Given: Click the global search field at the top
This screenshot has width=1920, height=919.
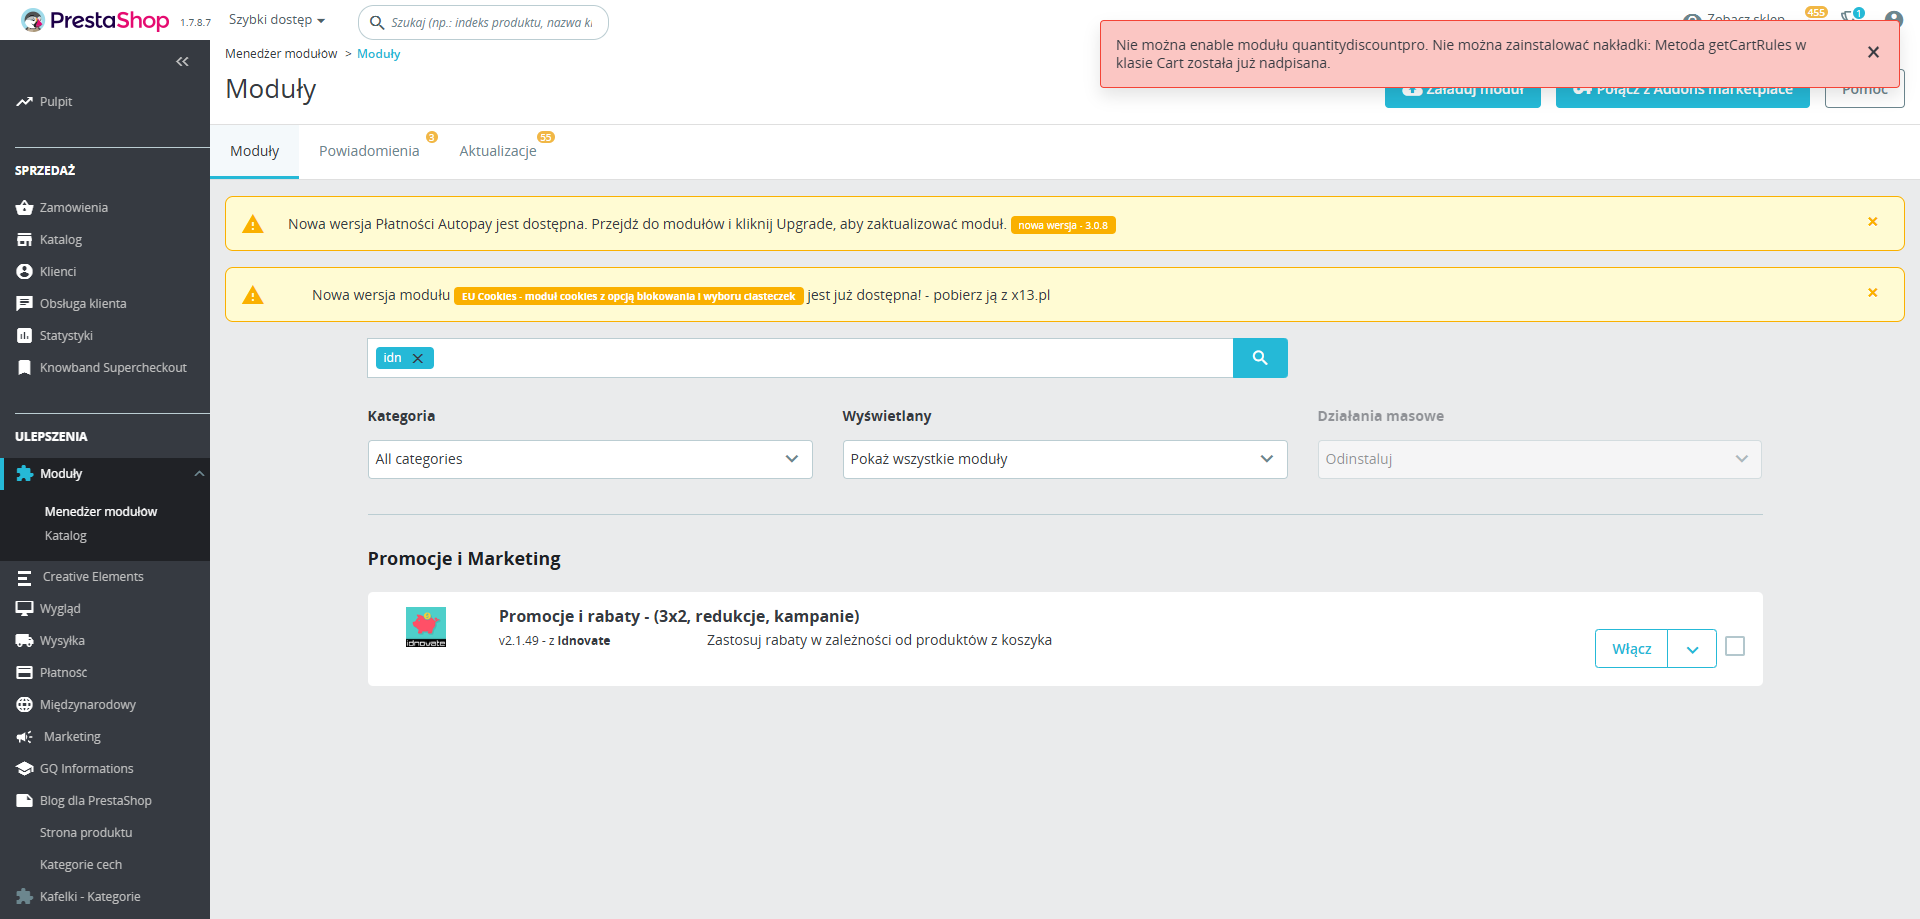Looking at the screenshot, I should pos(483,22).
